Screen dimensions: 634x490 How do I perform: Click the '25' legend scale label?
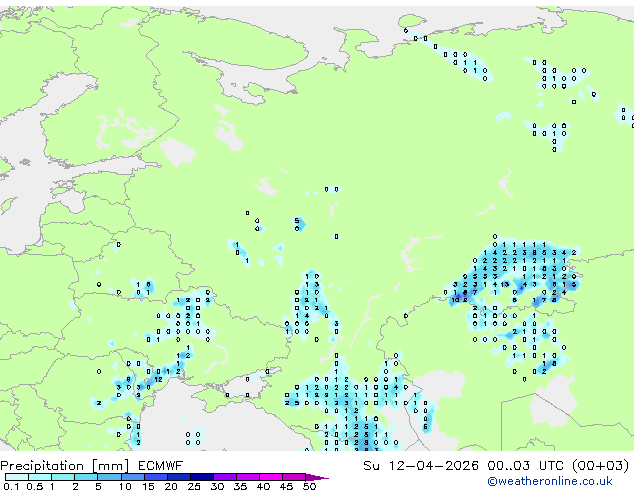[194, 486]
